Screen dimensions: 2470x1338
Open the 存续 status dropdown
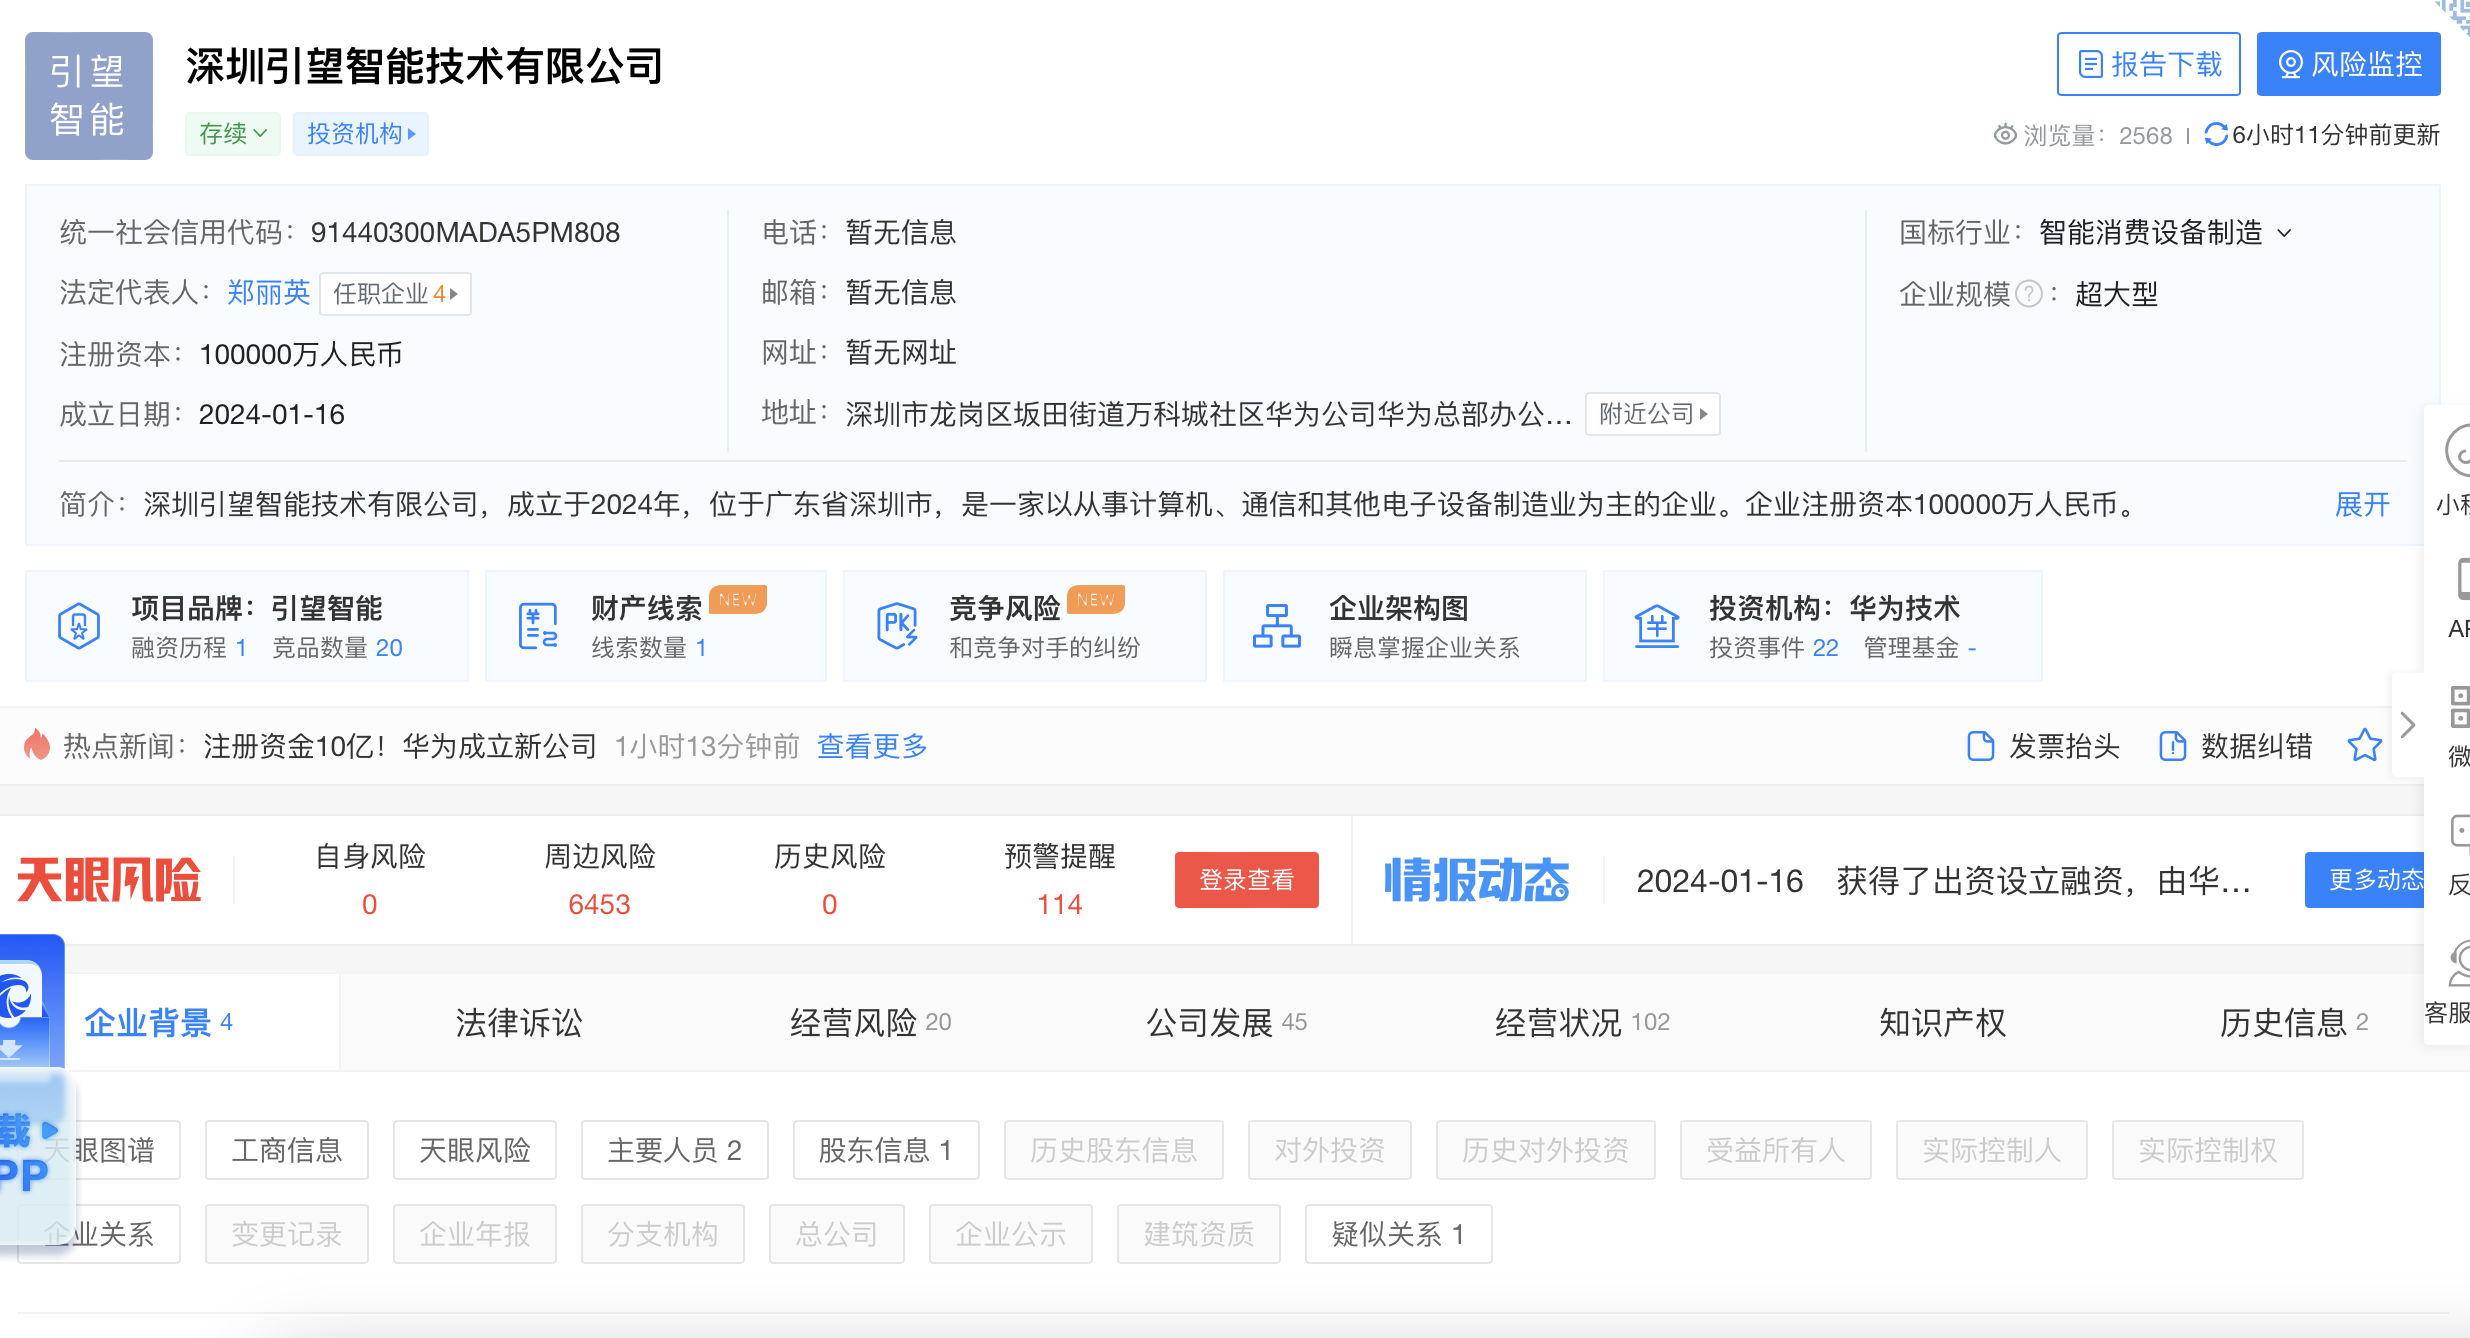[233, 134]
